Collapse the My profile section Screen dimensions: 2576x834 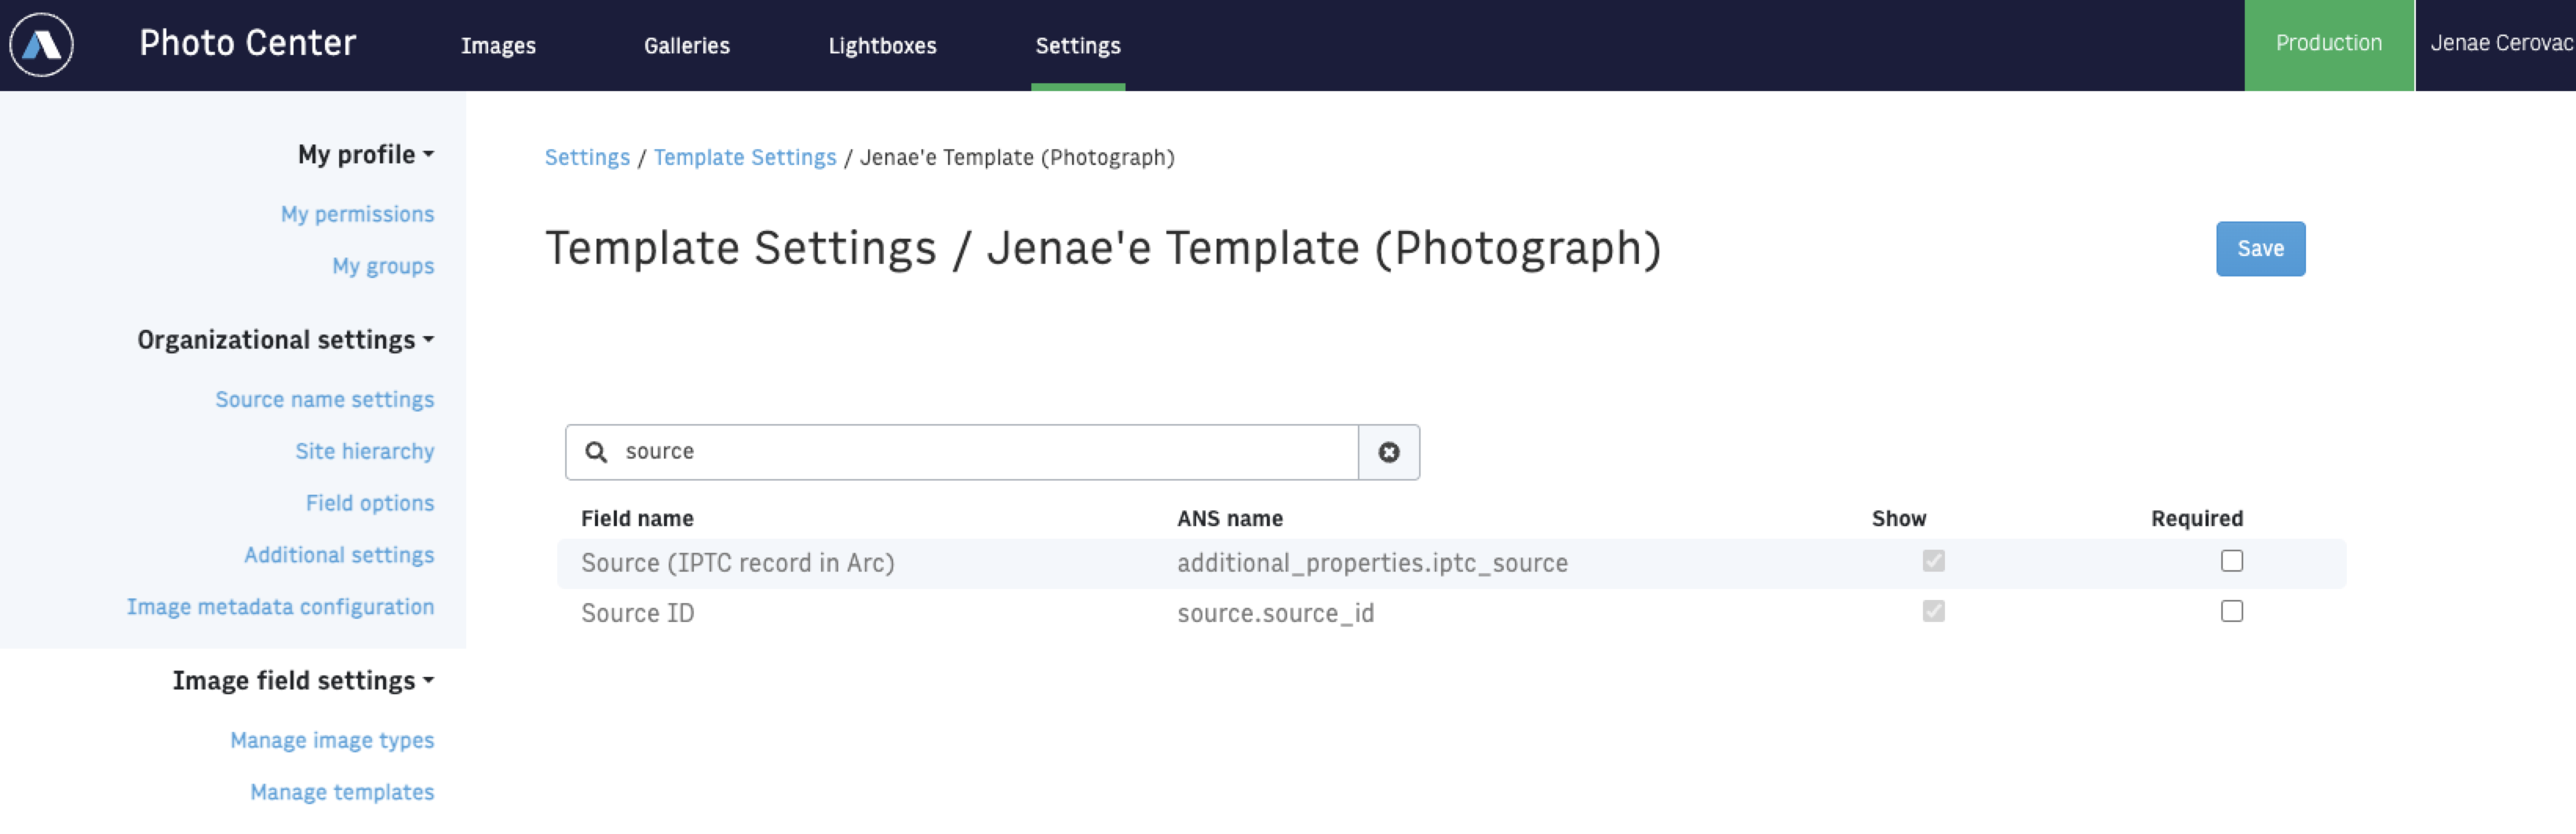click(366, 154)
